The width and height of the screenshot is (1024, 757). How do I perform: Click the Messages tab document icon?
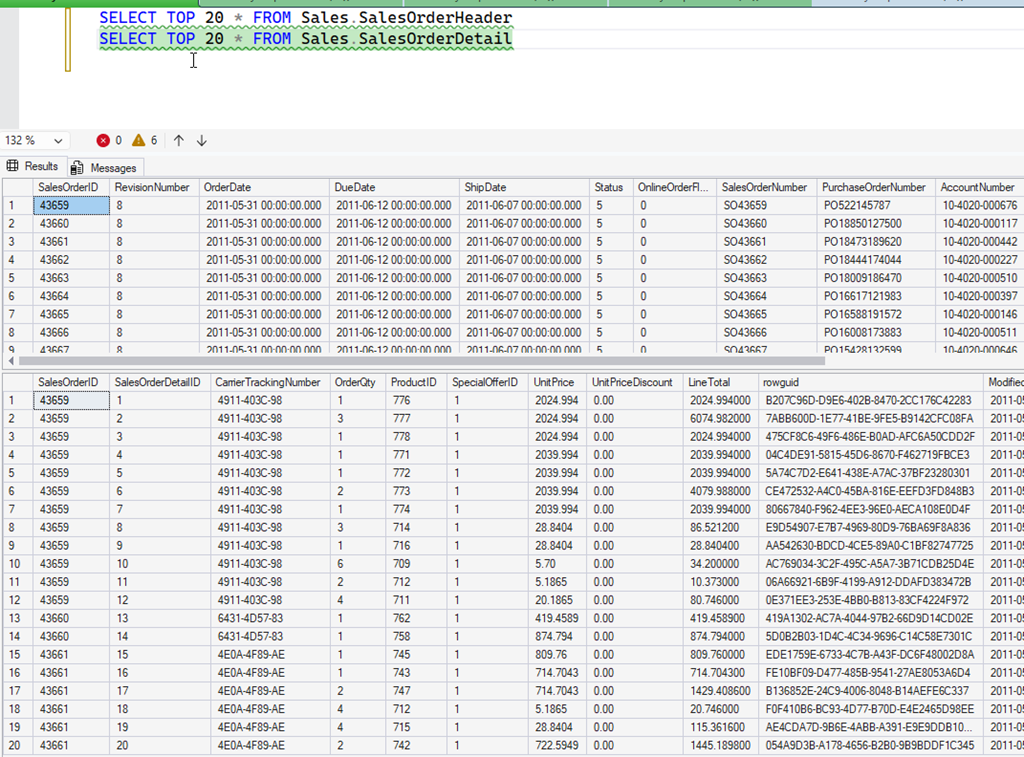77,168
